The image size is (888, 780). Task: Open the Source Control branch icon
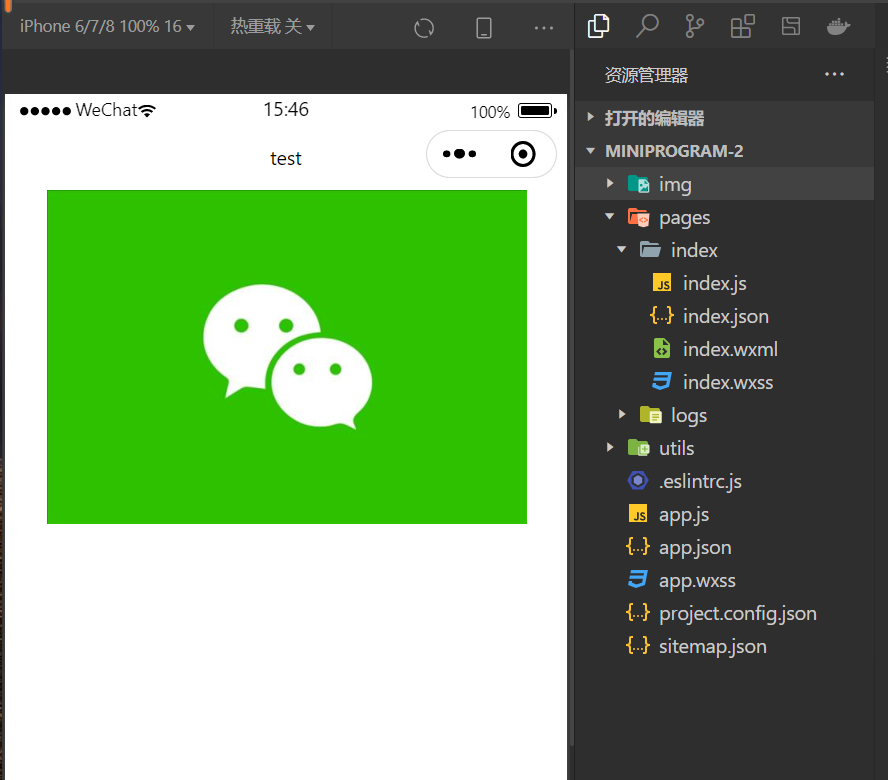coord(694,26)
